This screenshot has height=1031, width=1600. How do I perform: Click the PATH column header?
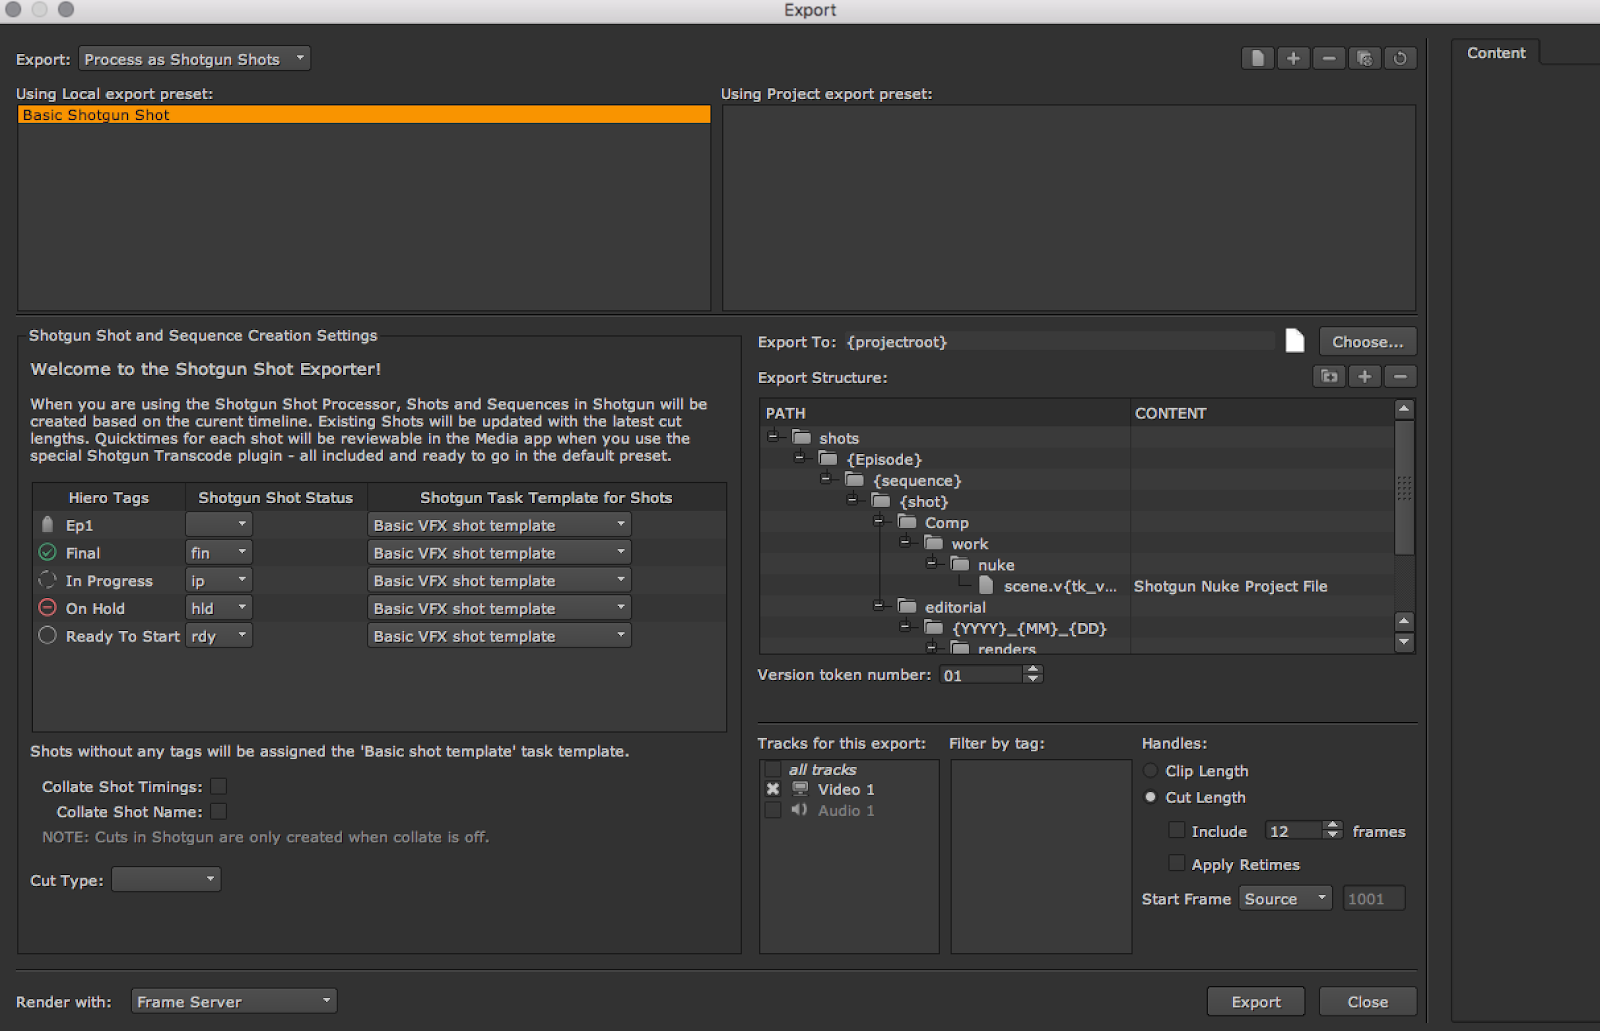coord(945,413)
